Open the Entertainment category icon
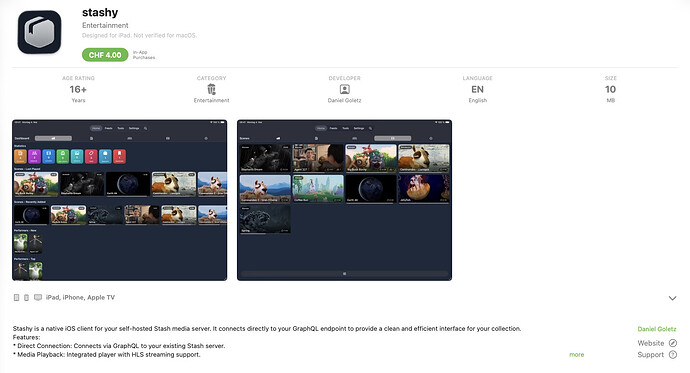 212,89
